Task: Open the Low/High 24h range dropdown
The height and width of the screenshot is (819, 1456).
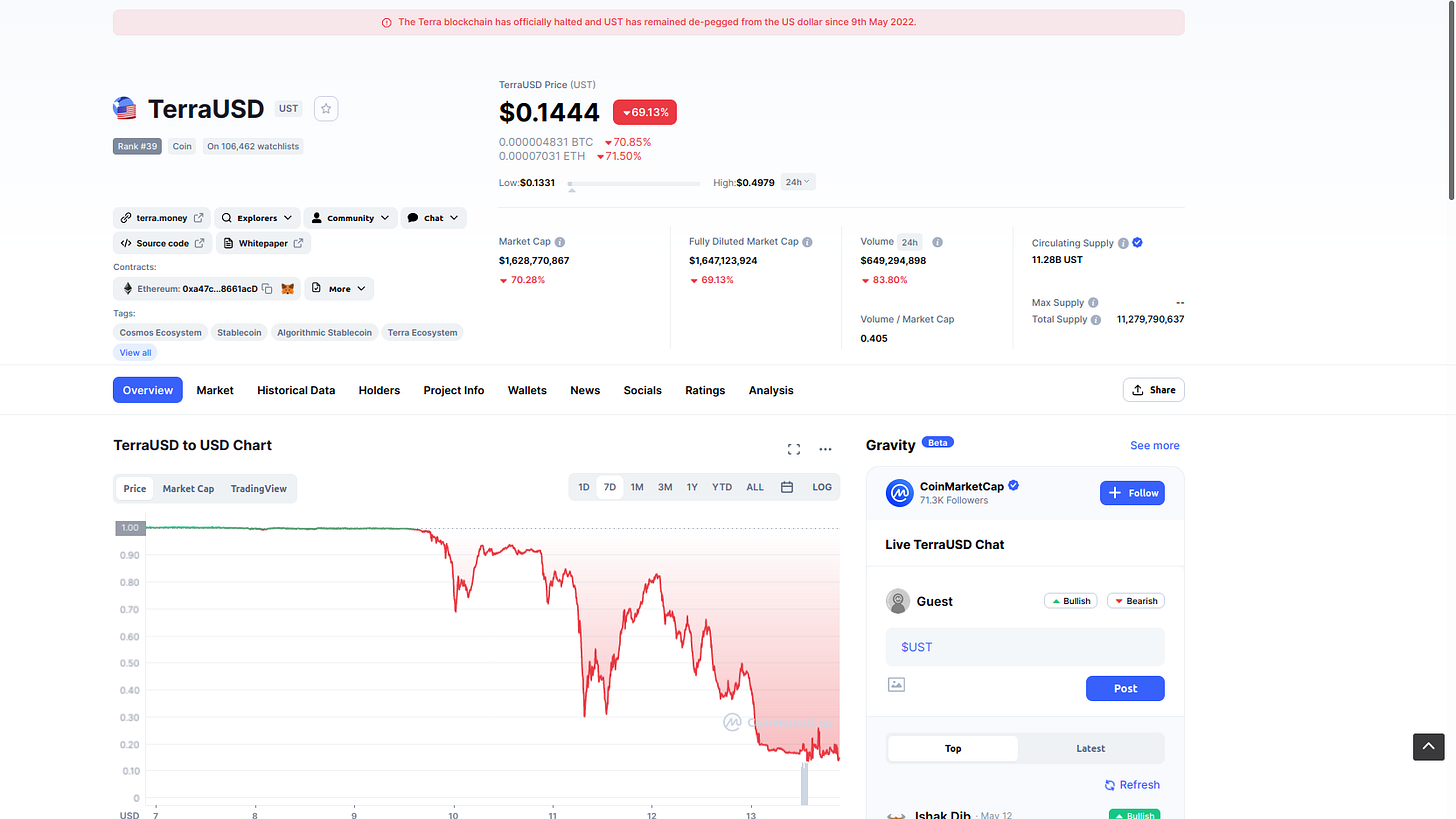Action: 798,182
